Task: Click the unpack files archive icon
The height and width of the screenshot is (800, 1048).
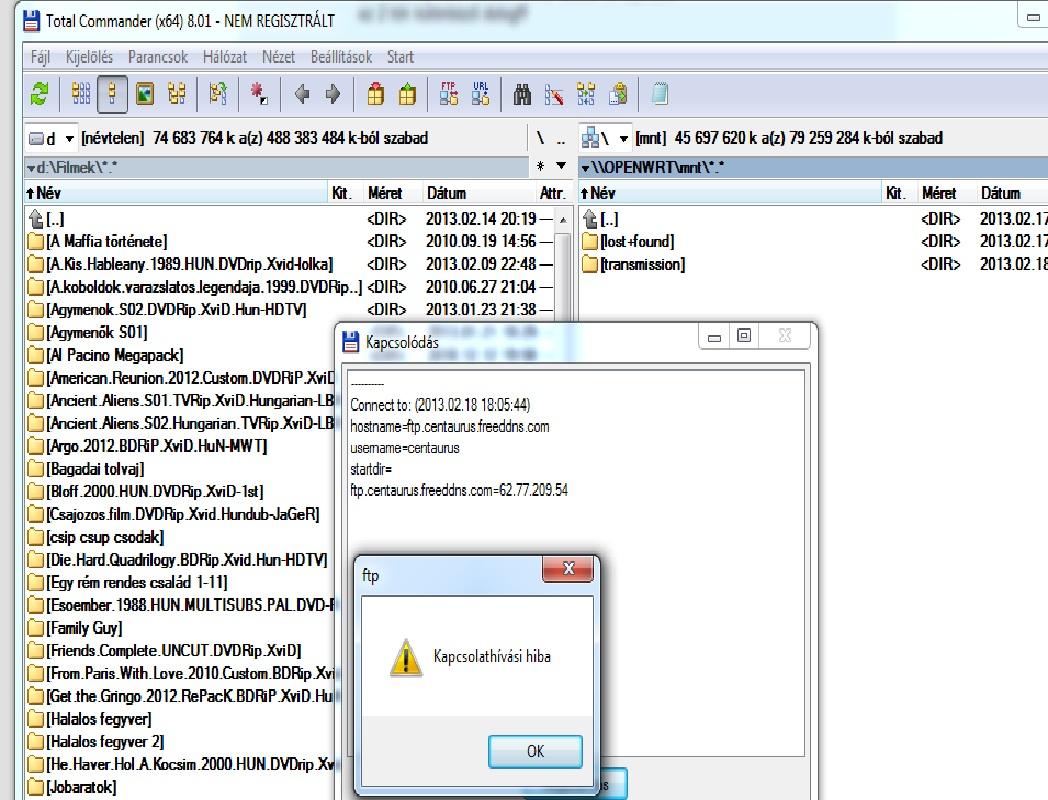Action: coord(407,94)
